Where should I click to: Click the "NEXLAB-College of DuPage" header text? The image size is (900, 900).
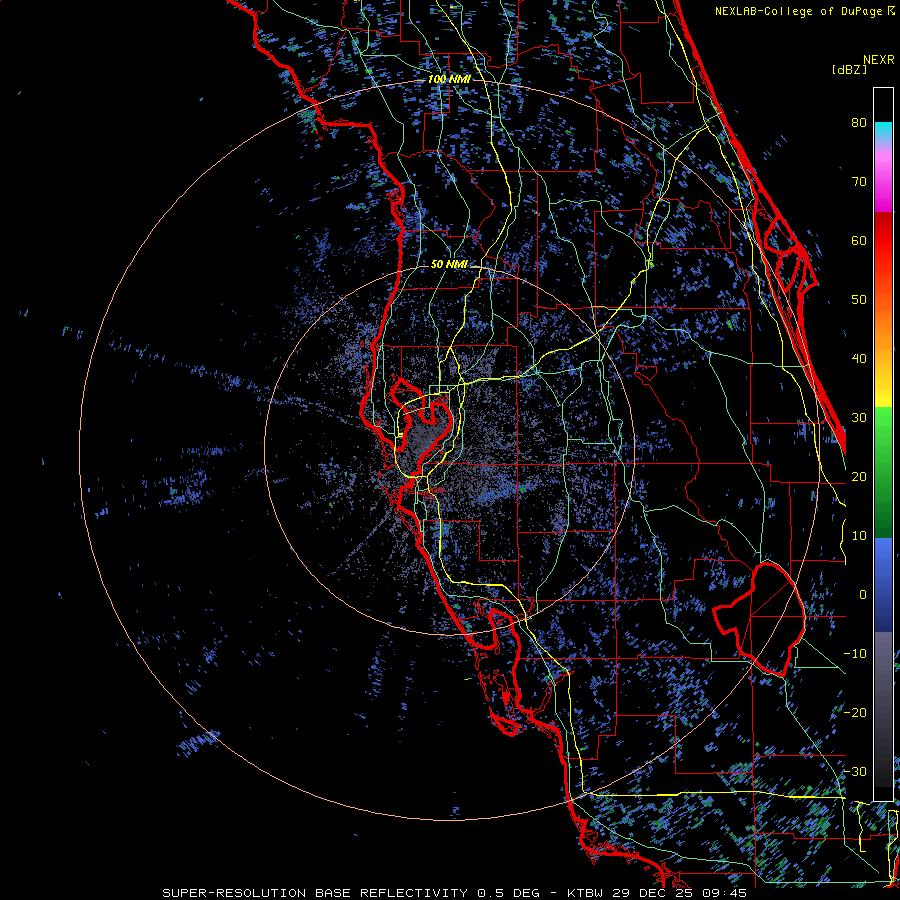point(800,11)
